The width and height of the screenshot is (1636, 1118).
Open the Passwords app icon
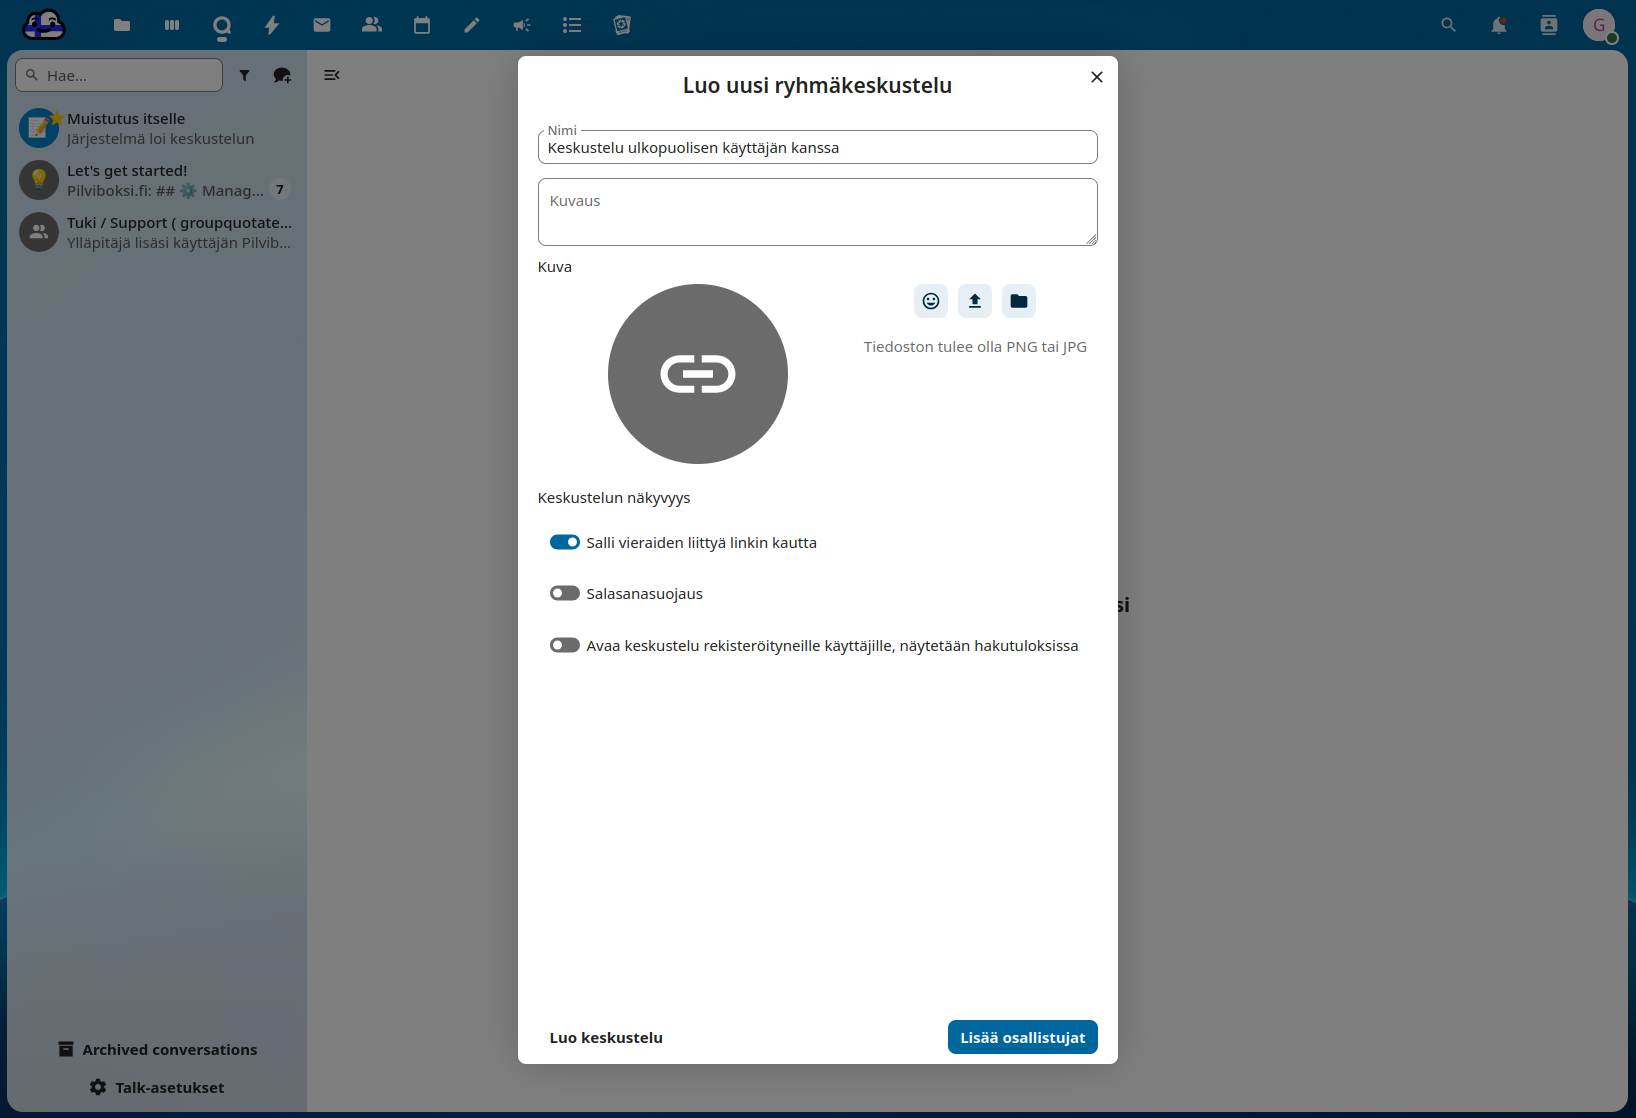point(622,25)
